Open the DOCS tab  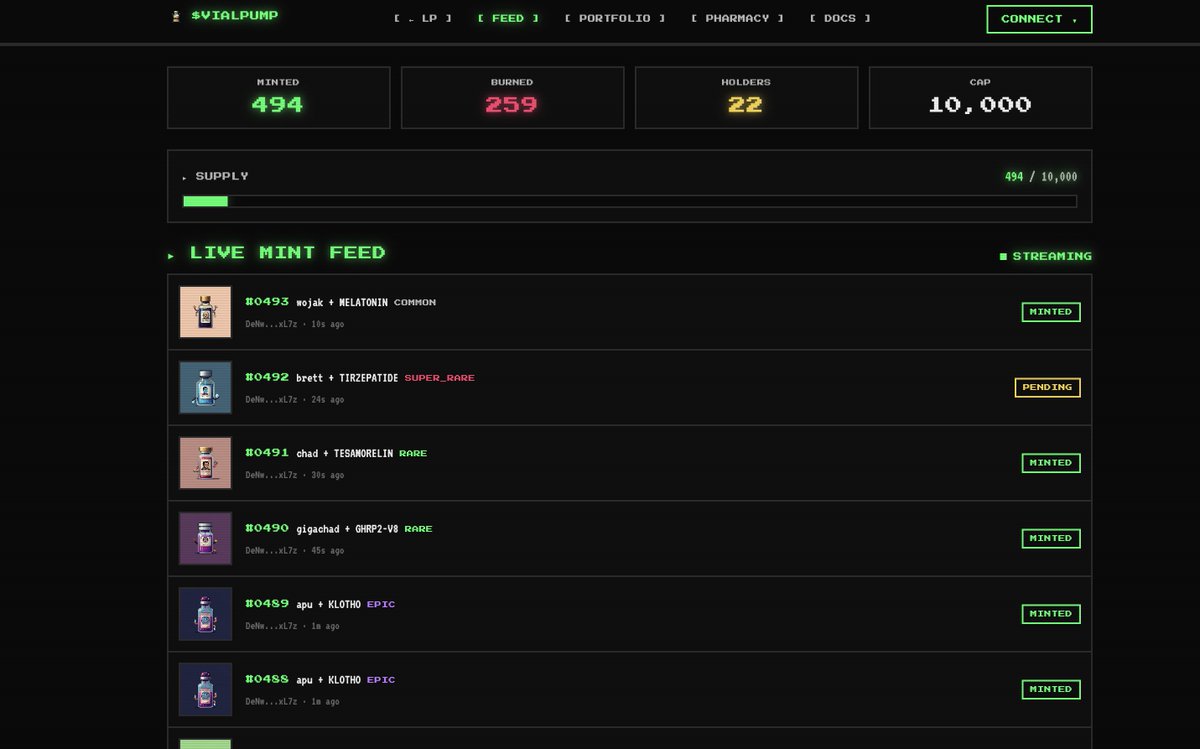pos(840,18)
